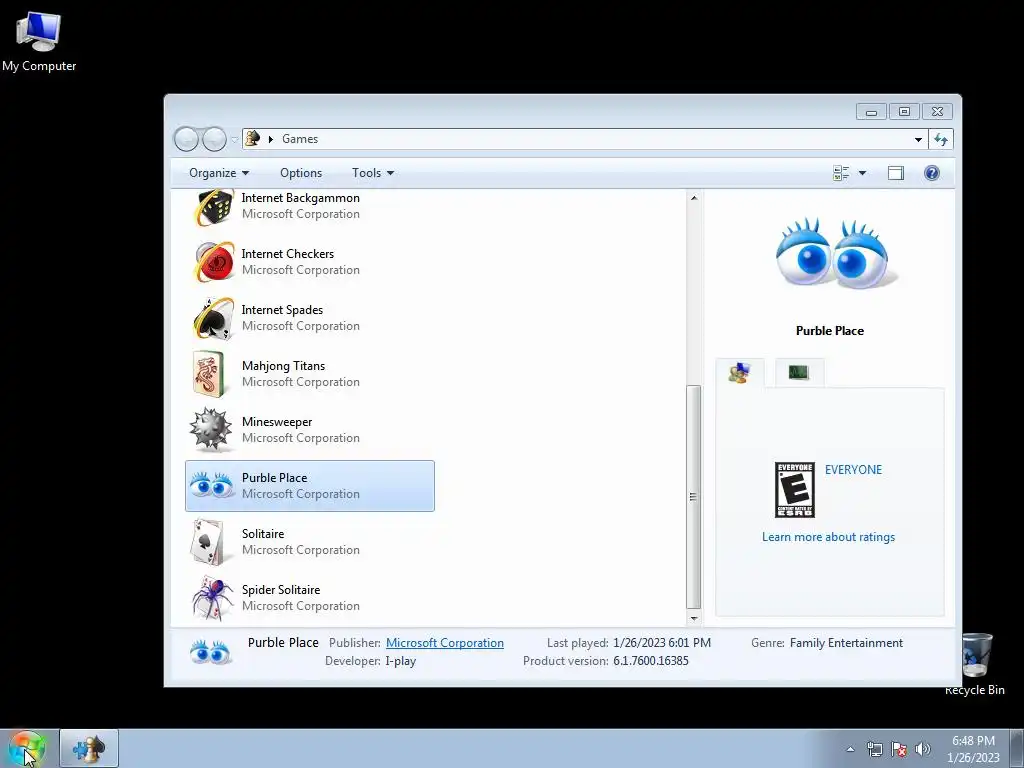The height and width of the screenshot is (768, 1024).
Task: Click the change view icon
Action: [841, 173]
